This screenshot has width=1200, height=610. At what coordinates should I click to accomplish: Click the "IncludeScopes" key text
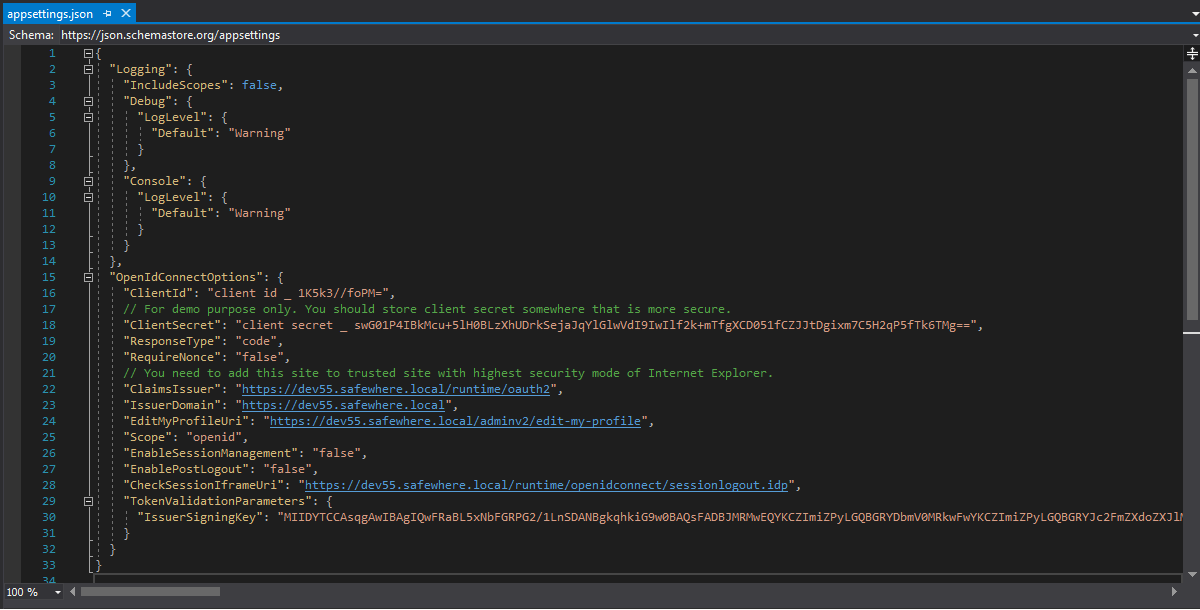(x=175, y=85)
